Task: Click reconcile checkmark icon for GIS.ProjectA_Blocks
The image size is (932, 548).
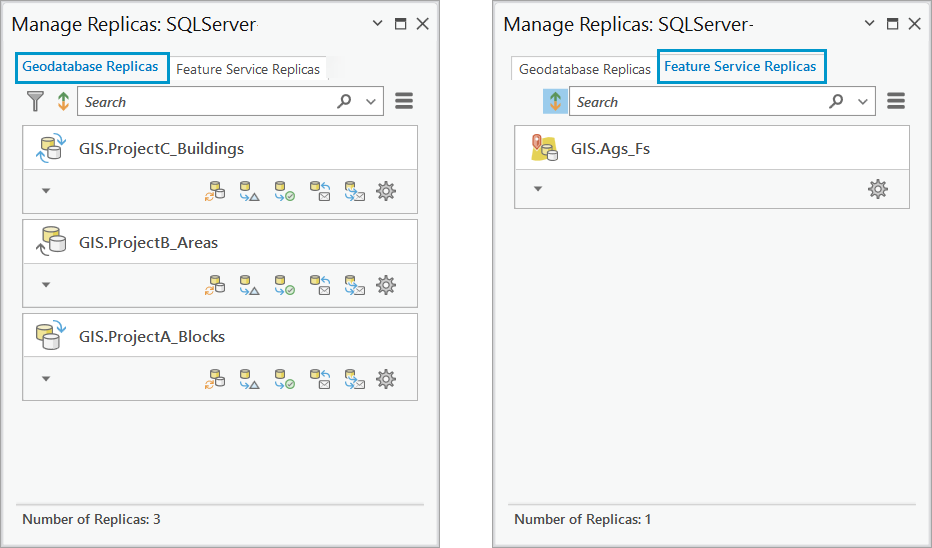Action: click(x=284, y=379)
